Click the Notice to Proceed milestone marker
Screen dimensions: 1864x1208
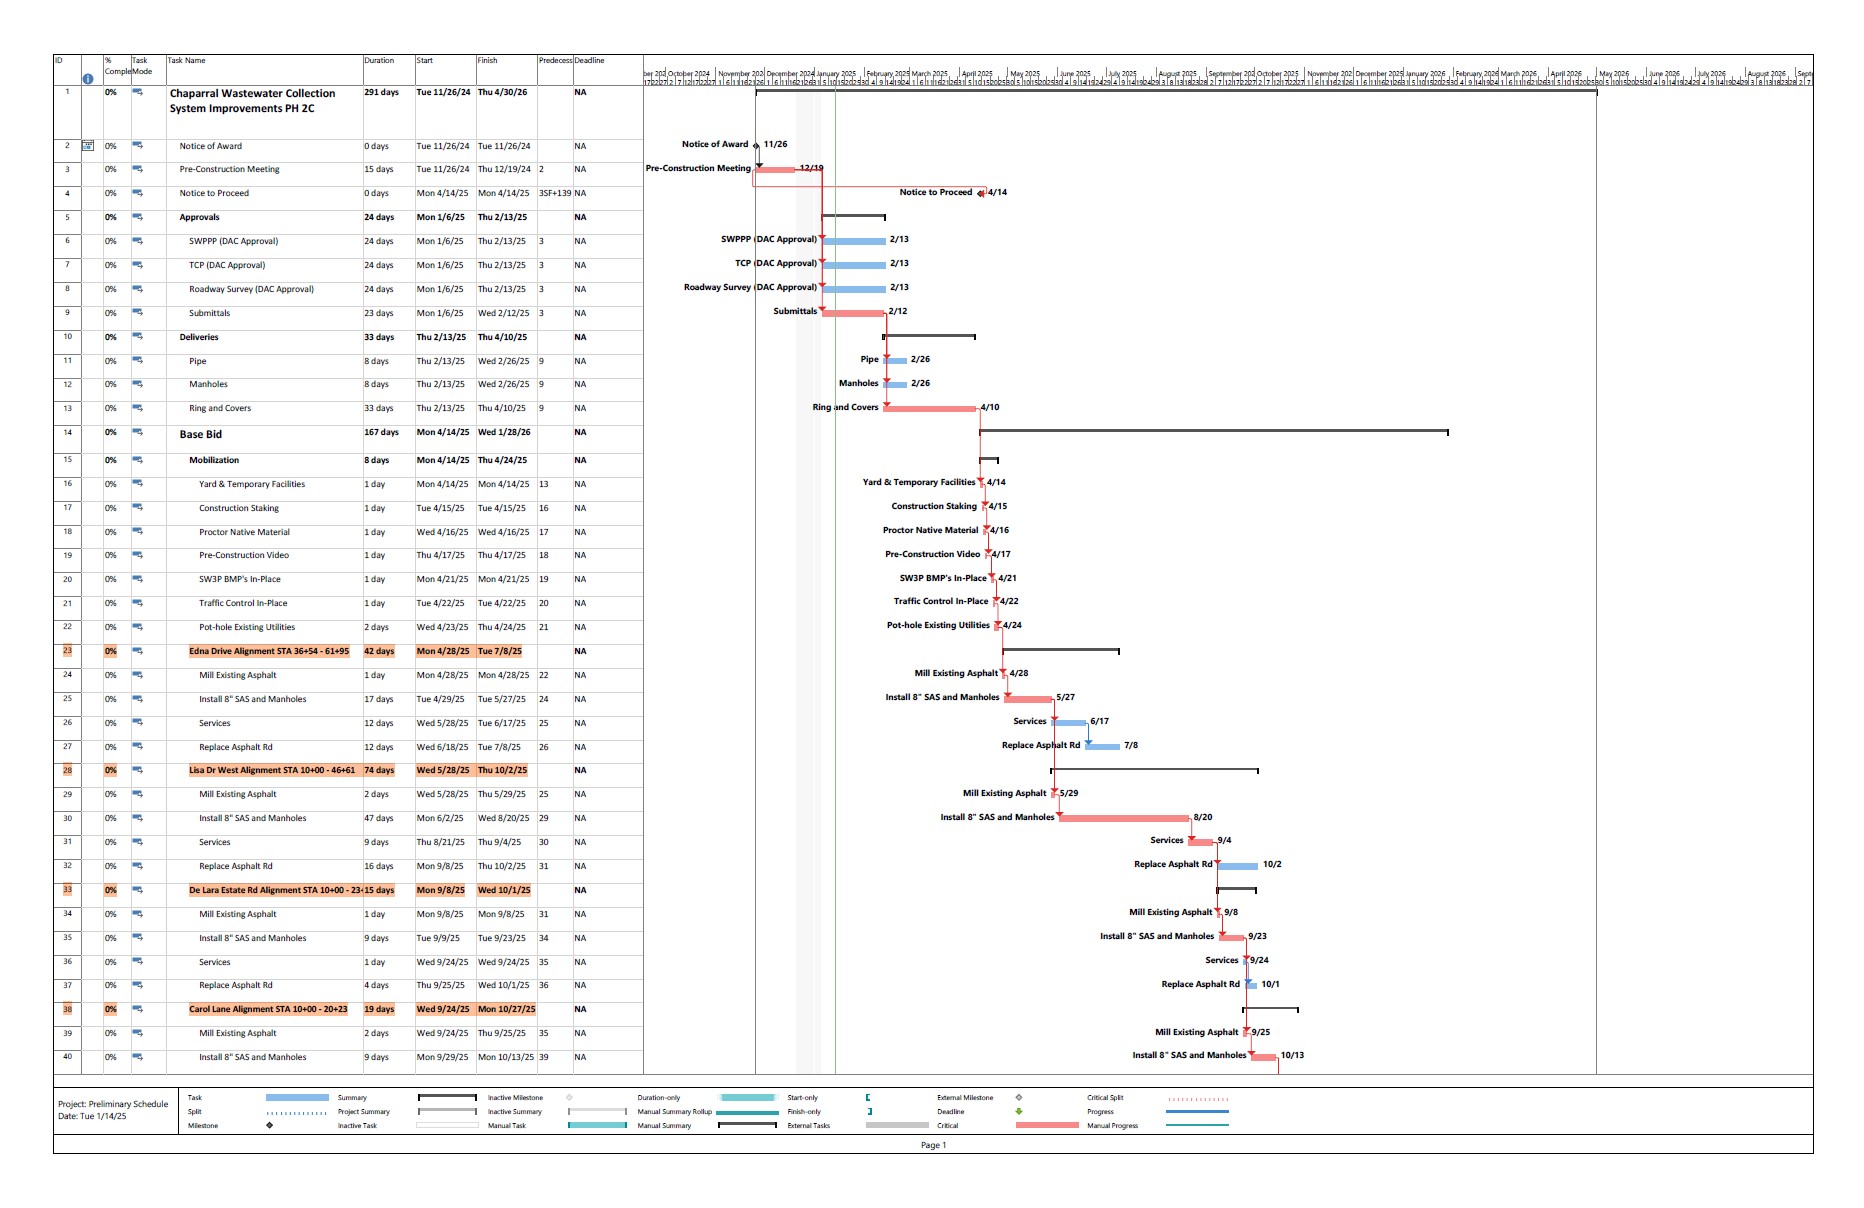(x=981, y=193)
